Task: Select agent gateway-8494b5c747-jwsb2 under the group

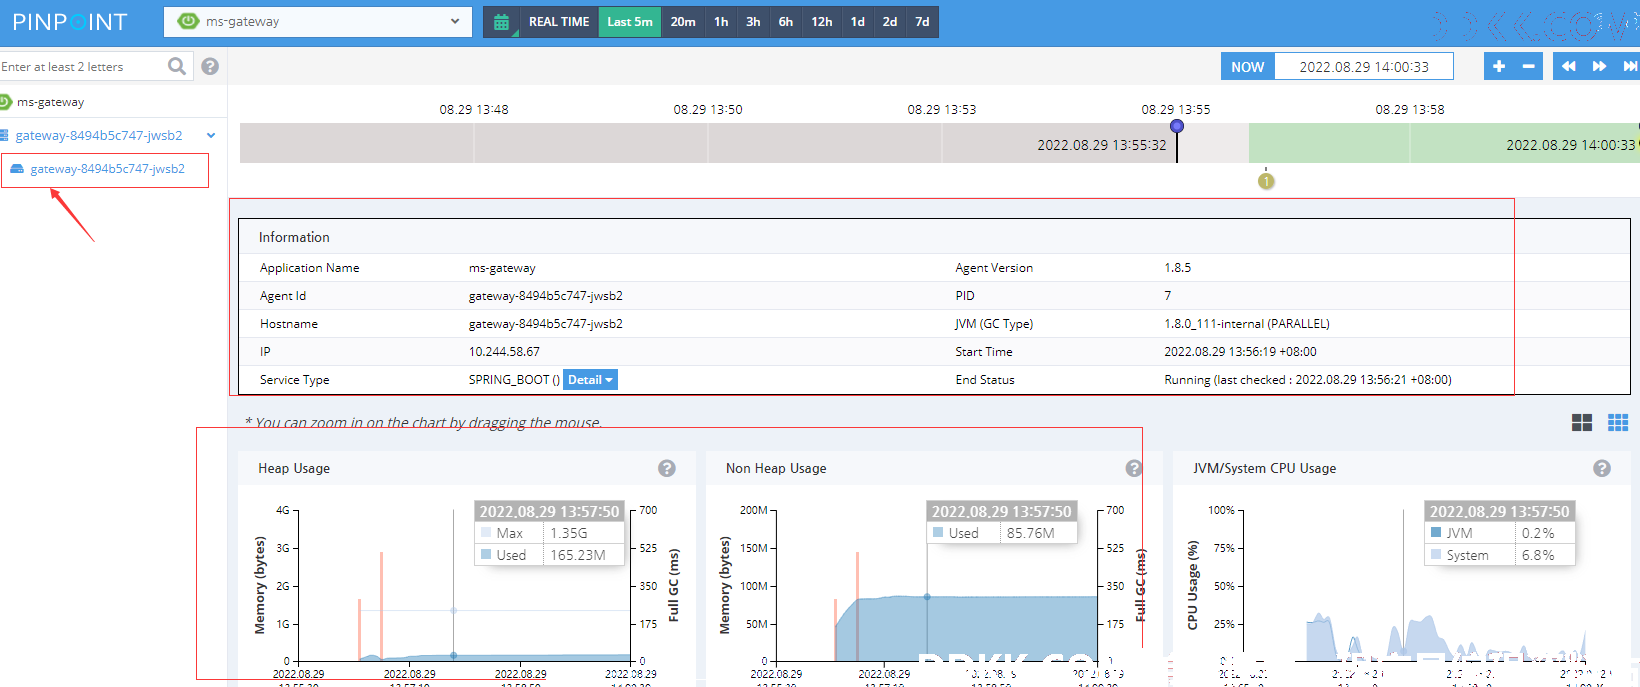Action: click(x=106, y=169)
